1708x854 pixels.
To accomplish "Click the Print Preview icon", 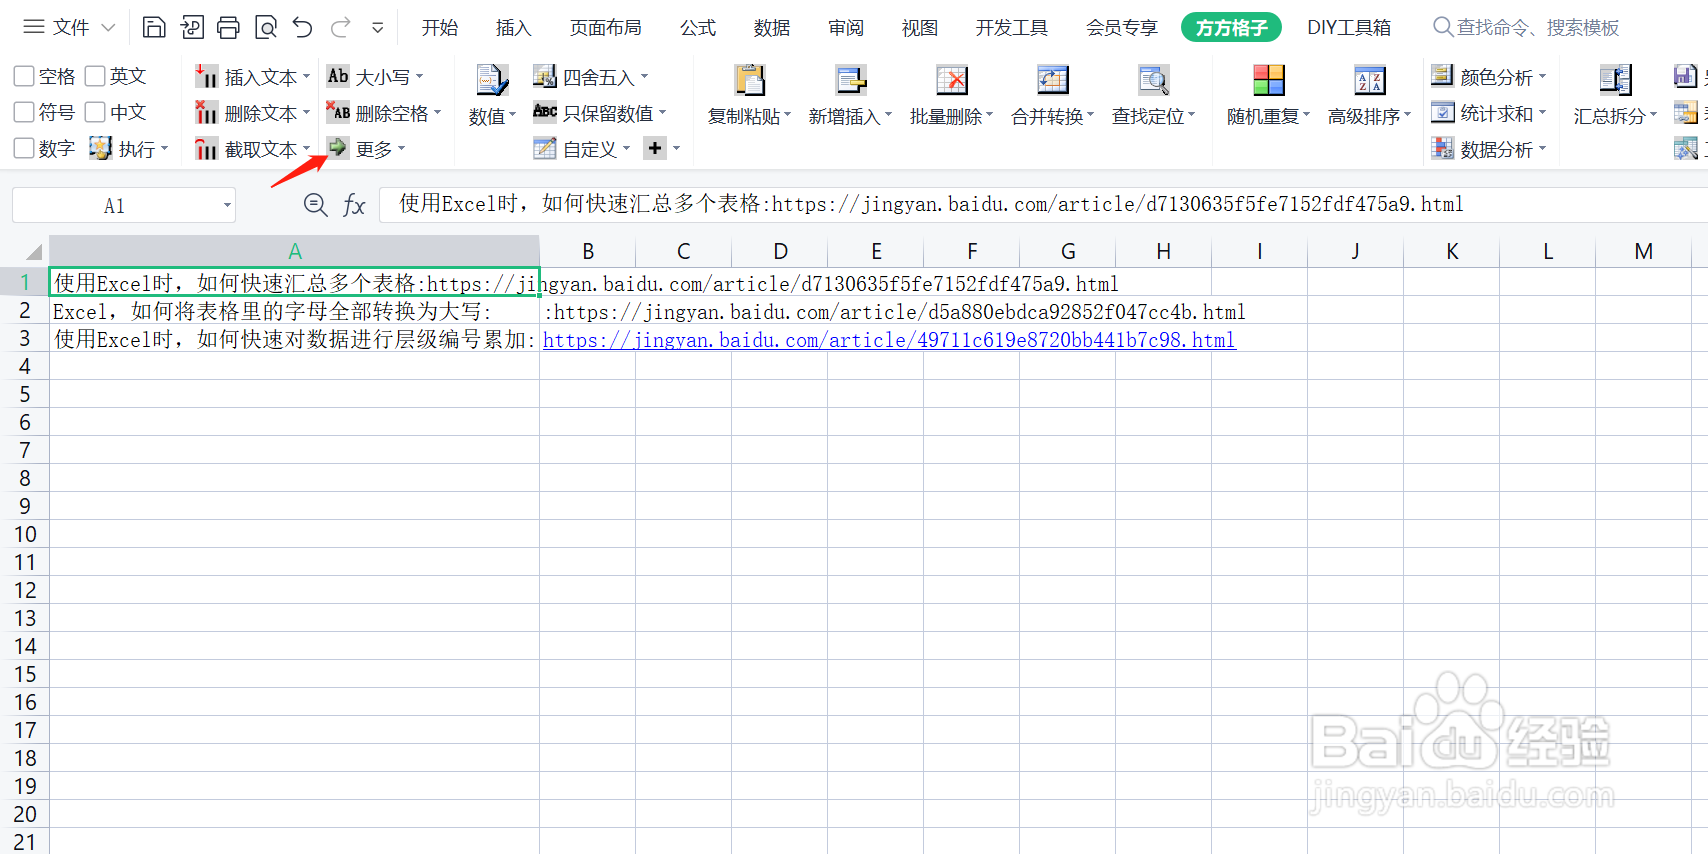I will tap(266, 27).
